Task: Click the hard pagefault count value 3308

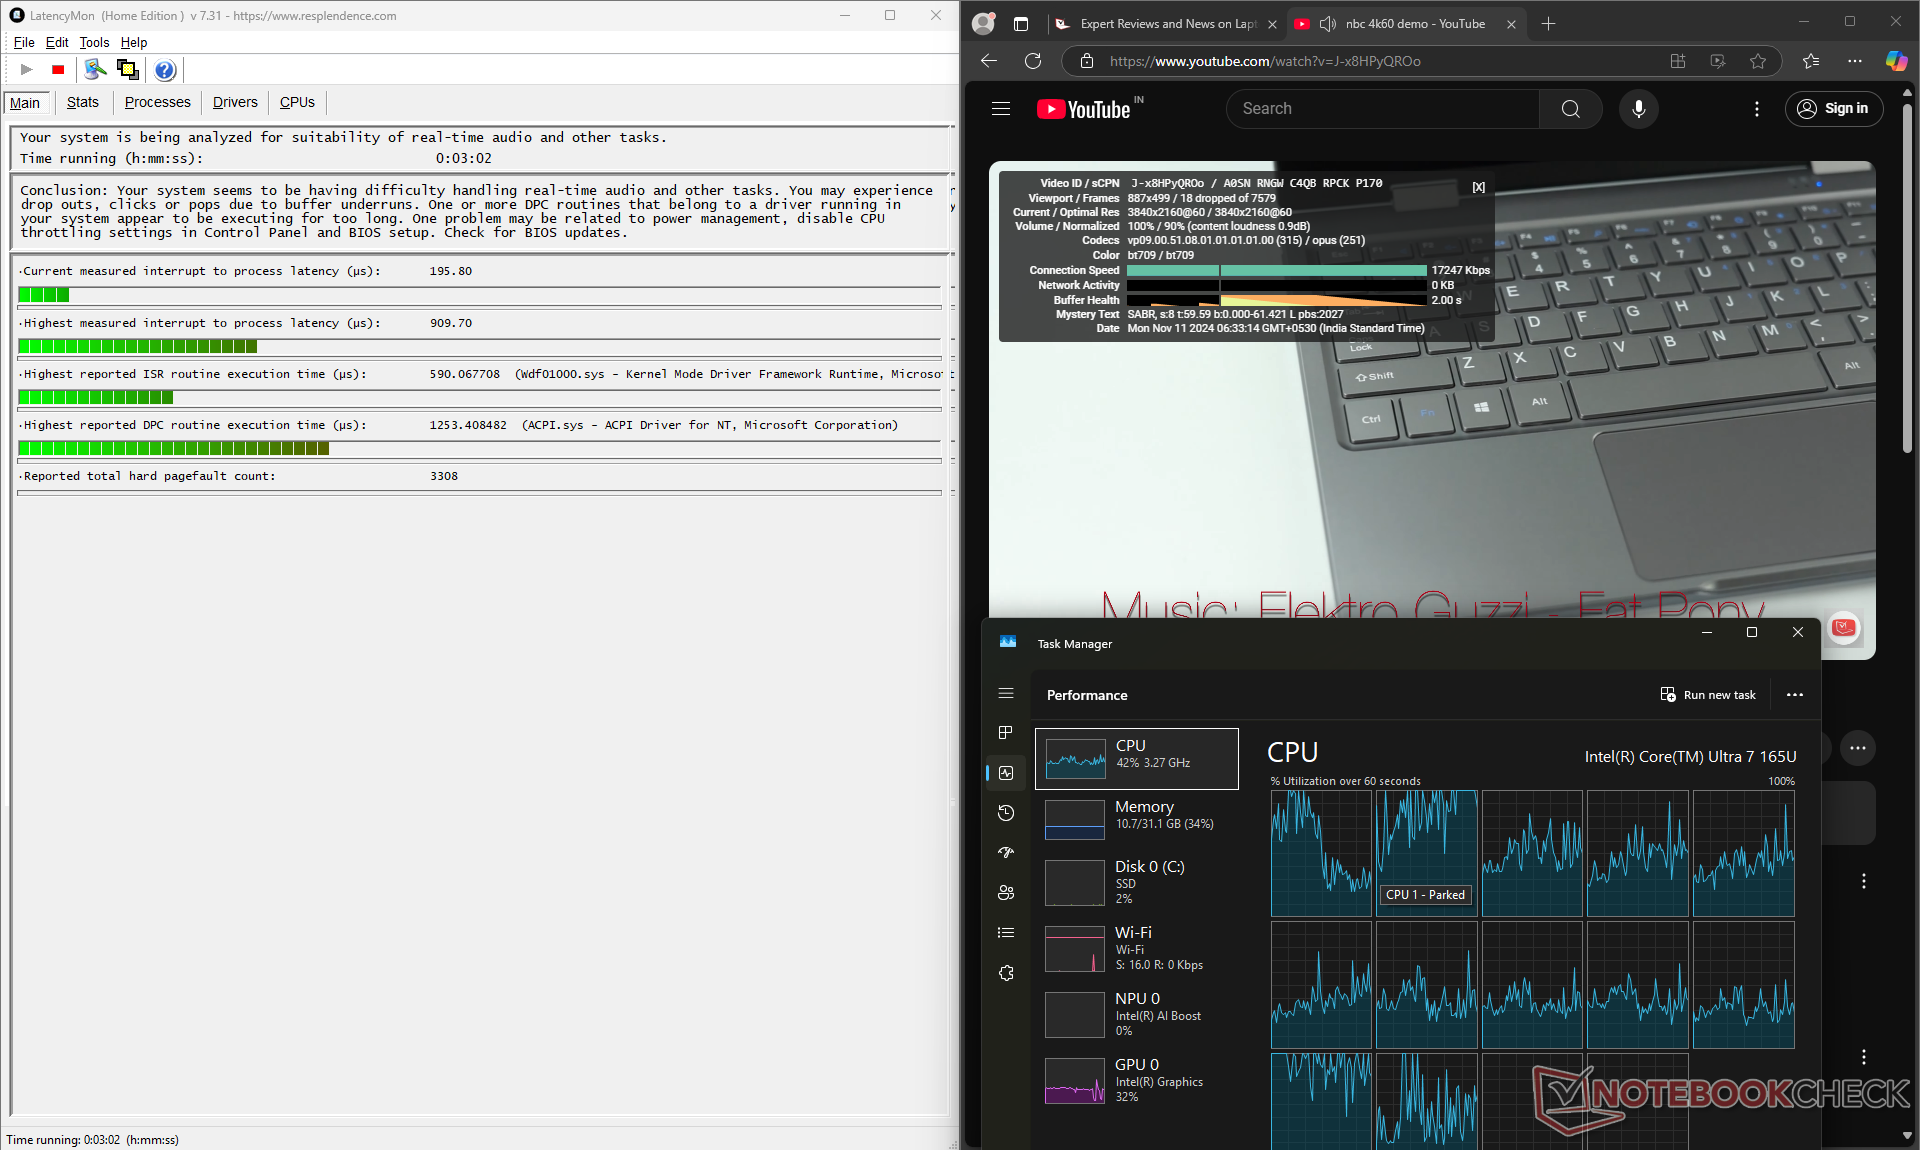Action: pyautogui.click(x=444, y=476)
